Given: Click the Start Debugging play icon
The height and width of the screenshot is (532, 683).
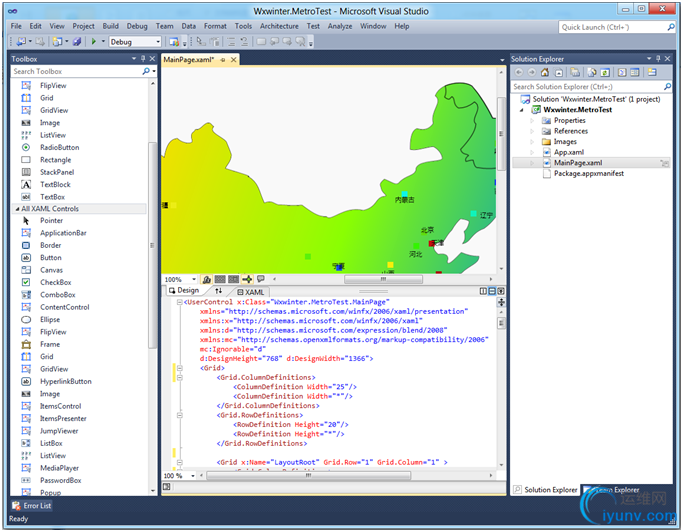Looking at the screenshot, I should coord(93,42).
